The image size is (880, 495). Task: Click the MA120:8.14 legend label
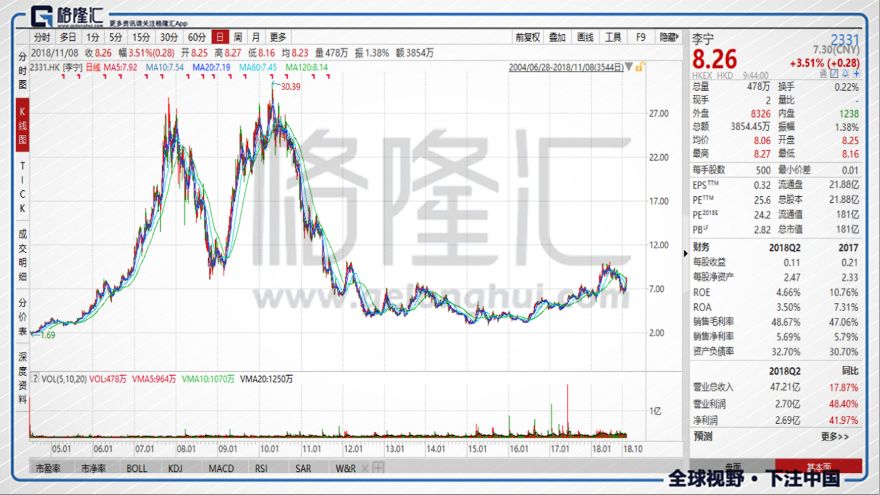point(306,67)
